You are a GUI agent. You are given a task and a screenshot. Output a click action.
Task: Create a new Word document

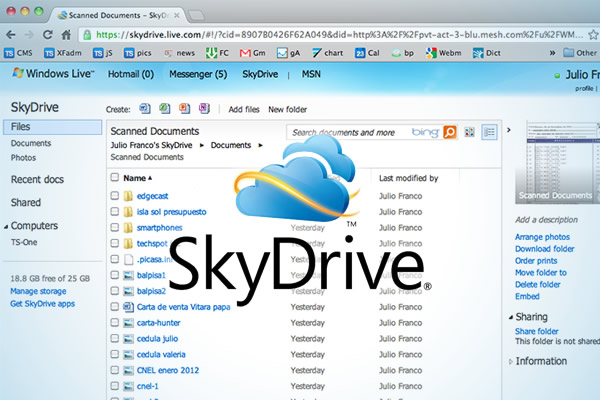pyautogui.click(x=145, y=109)
